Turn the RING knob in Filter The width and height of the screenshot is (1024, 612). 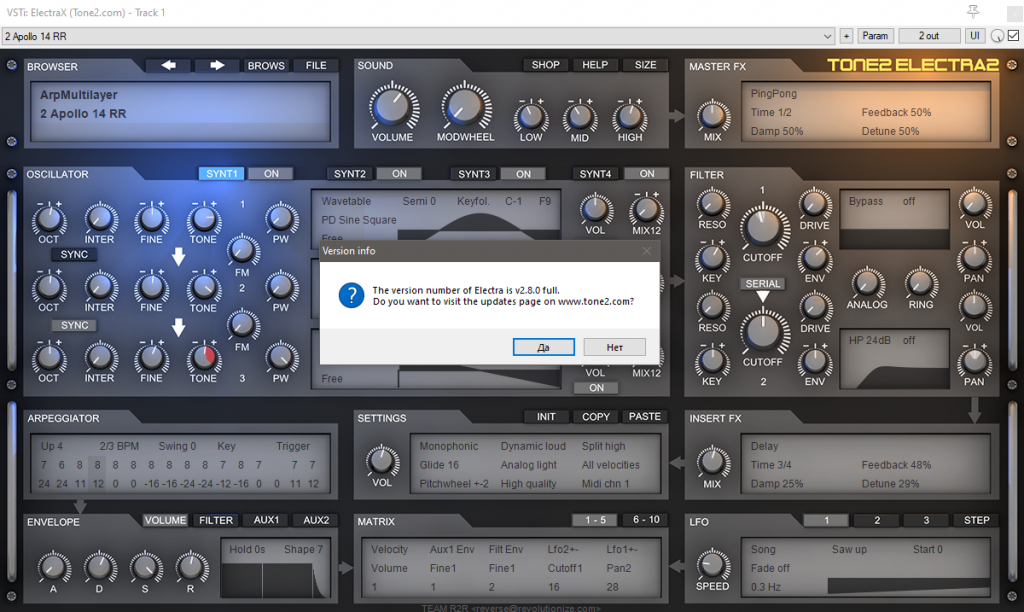pyautogui.click(x=920, y=283)
